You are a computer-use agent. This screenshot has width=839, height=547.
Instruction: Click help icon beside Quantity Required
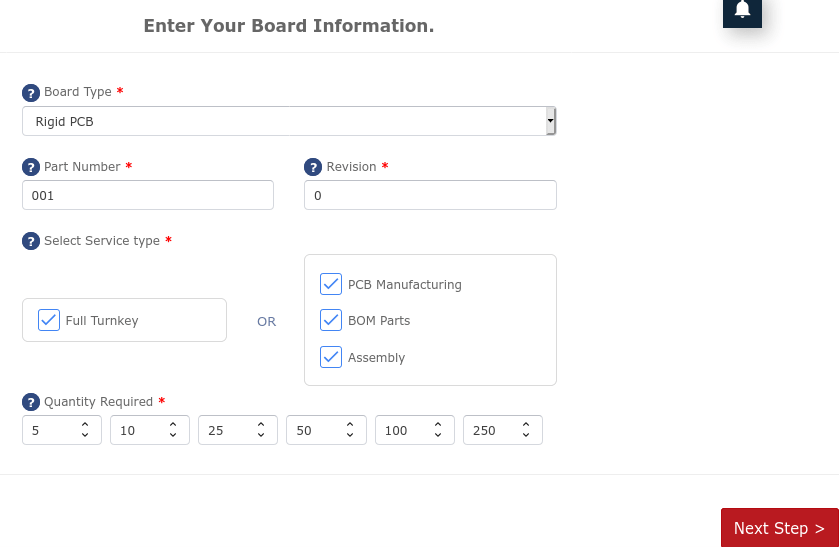coord(31,403)
